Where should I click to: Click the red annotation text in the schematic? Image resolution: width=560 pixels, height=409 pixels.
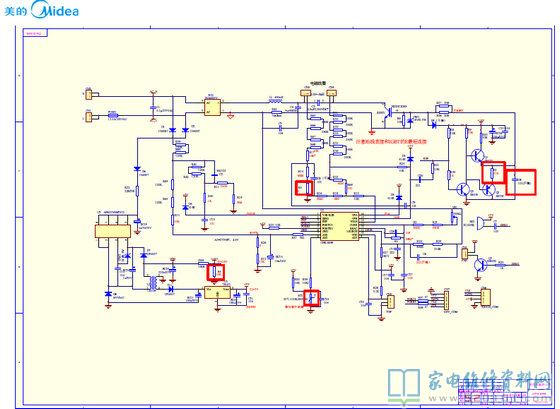coord(391,141)
